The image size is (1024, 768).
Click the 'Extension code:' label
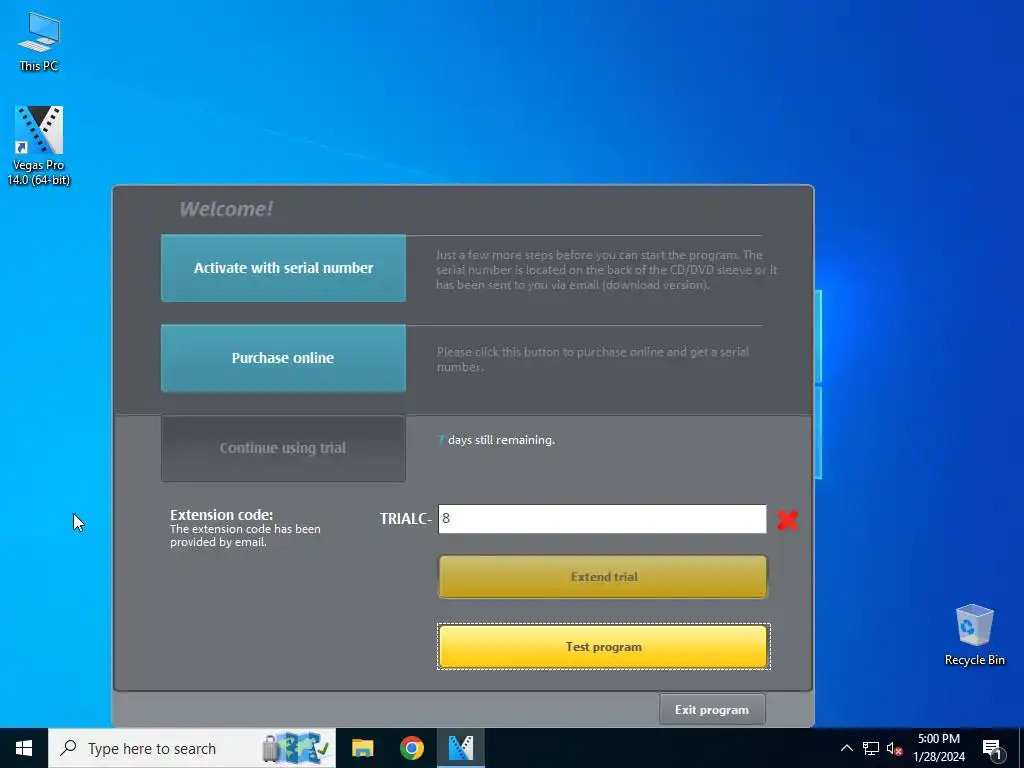221,515
